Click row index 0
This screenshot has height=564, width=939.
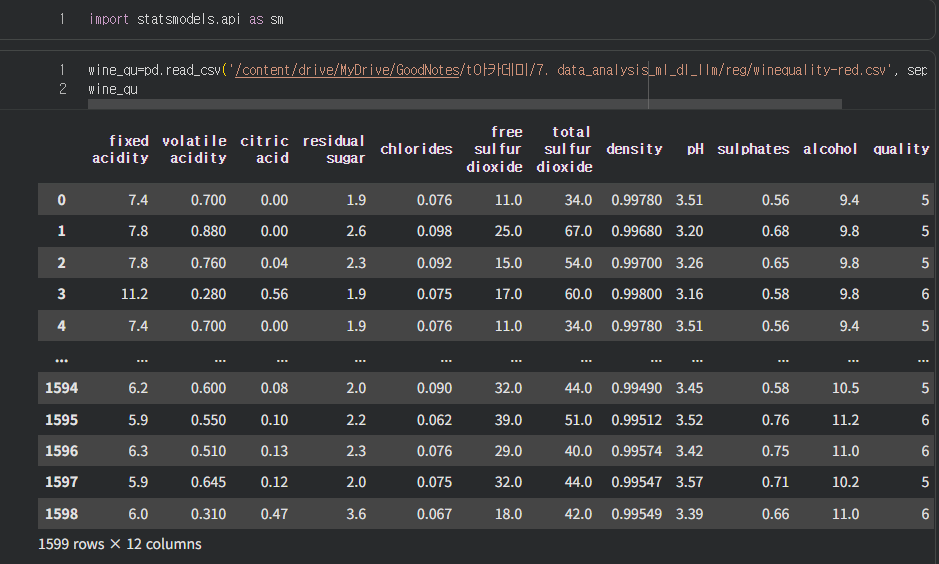[x=62, y=200]
